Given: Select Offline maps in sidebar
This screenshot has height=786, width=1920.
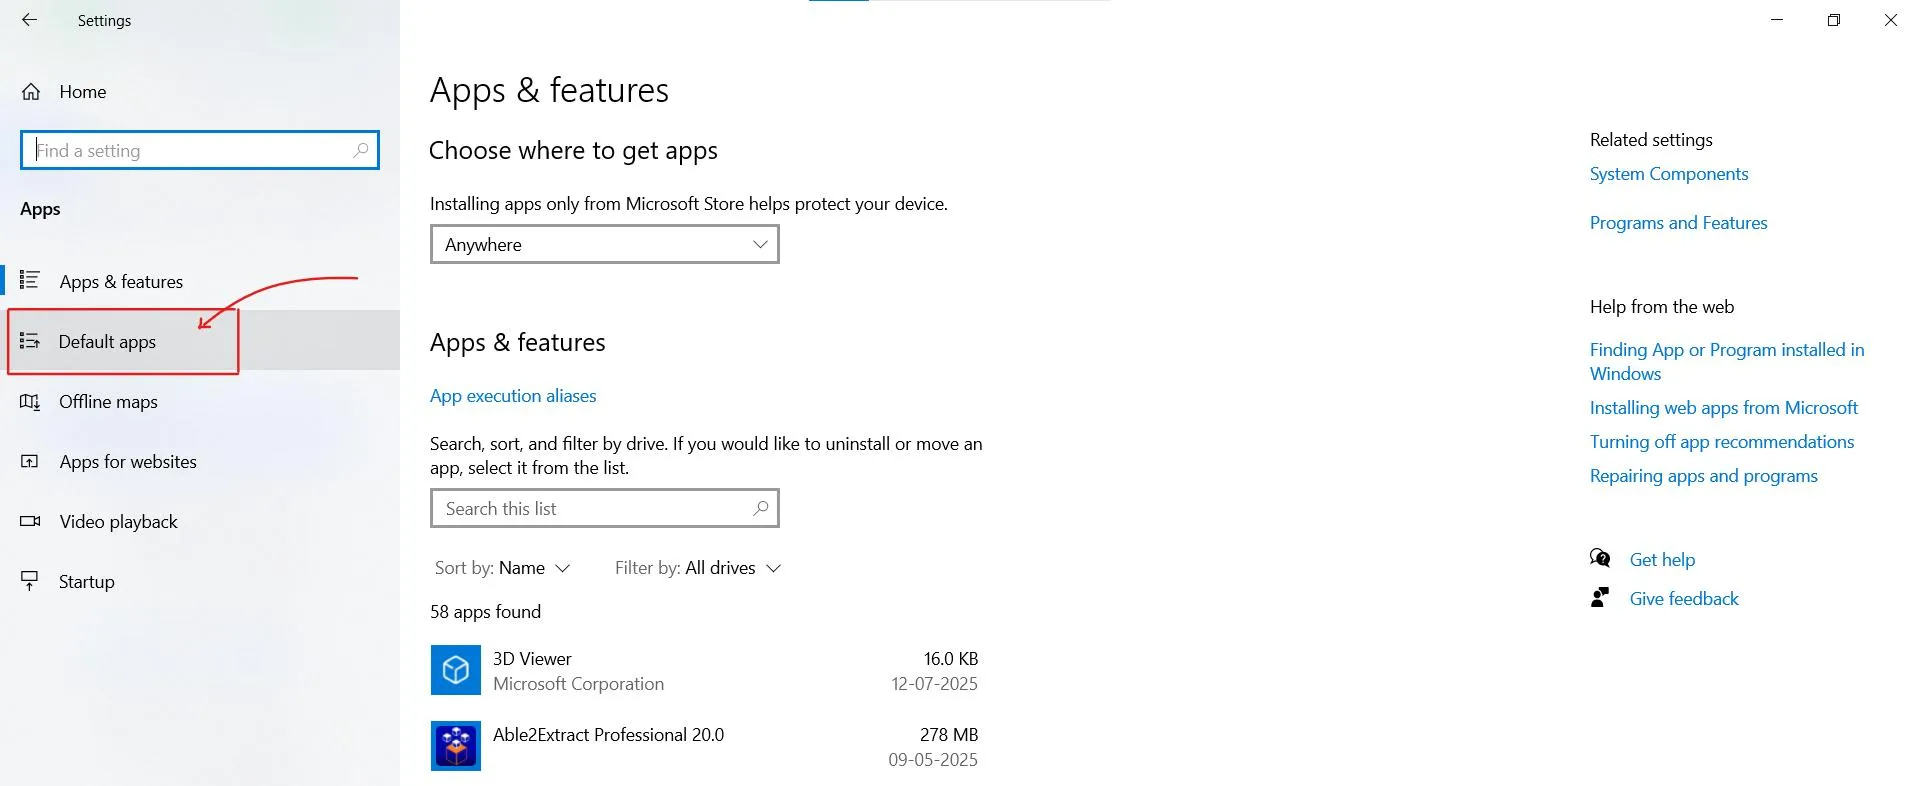Looking at the screenshot, I should (x=200, y=401).
